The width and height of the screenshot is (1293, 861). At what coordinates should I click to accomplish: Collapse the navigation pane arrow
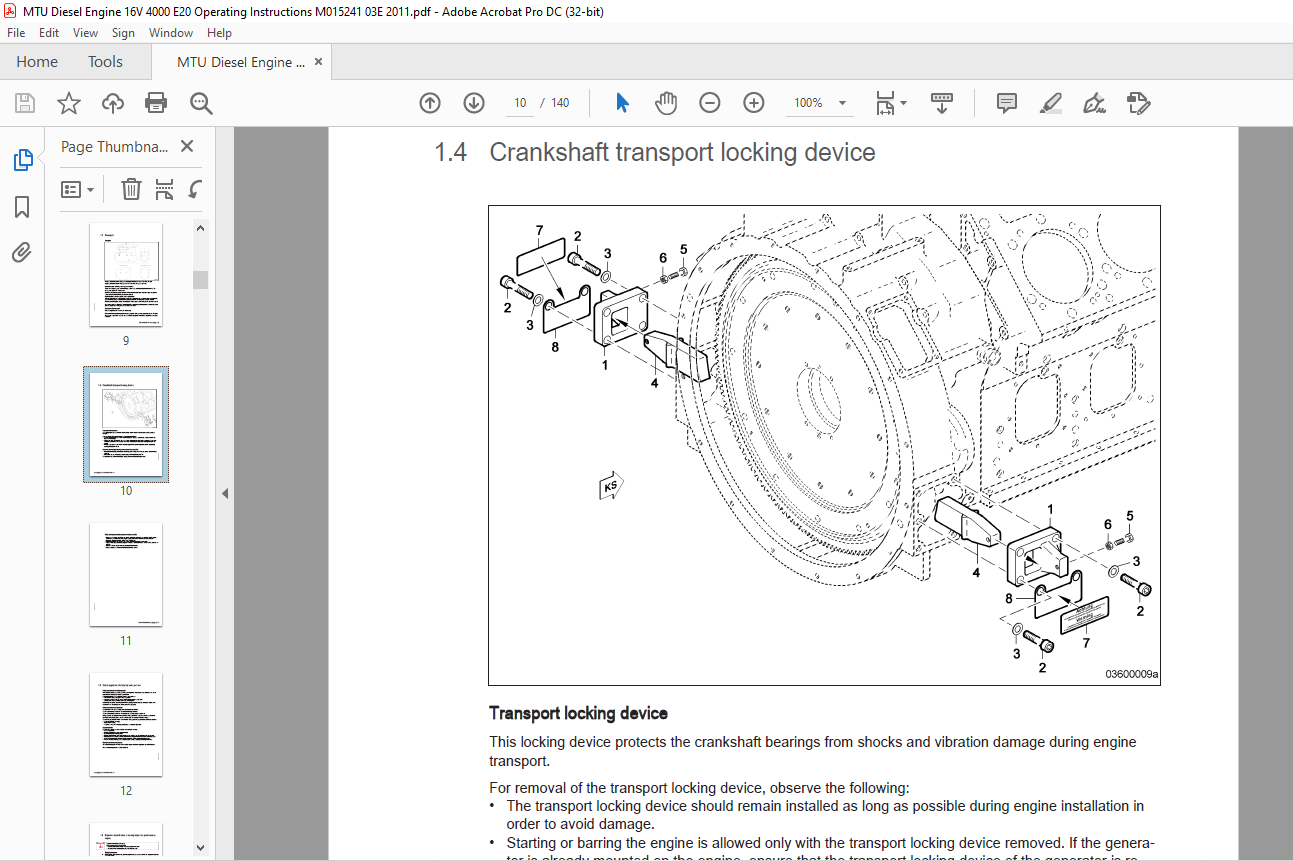tap(225, 493)
